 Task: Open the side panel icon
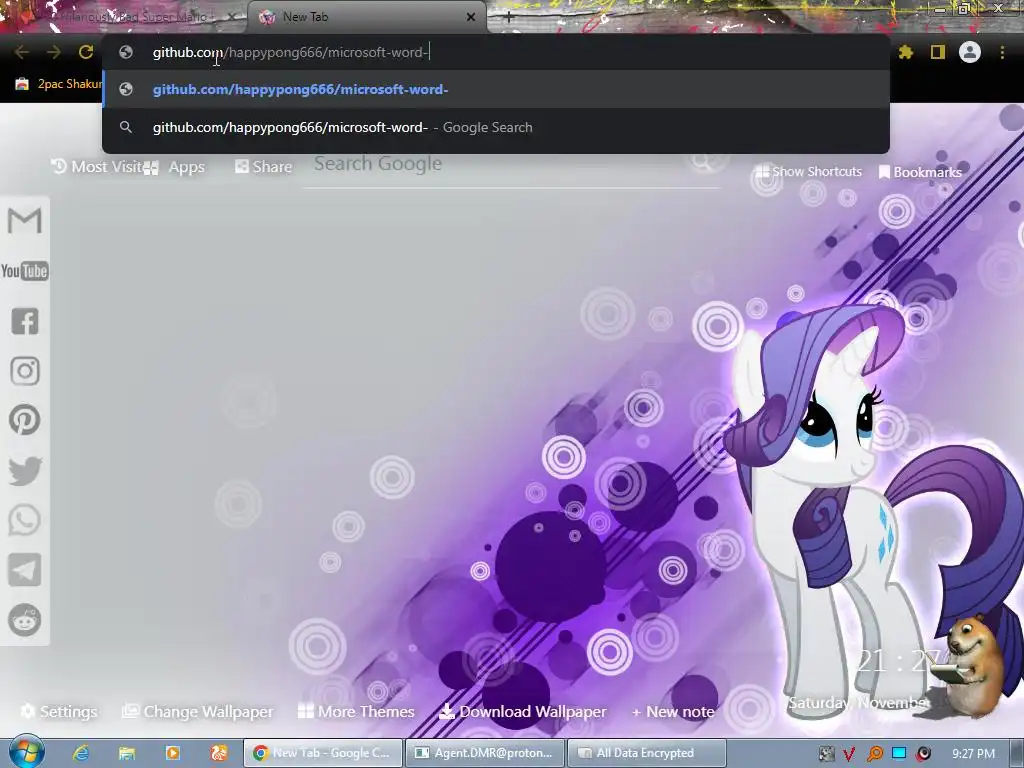(938, 52)
